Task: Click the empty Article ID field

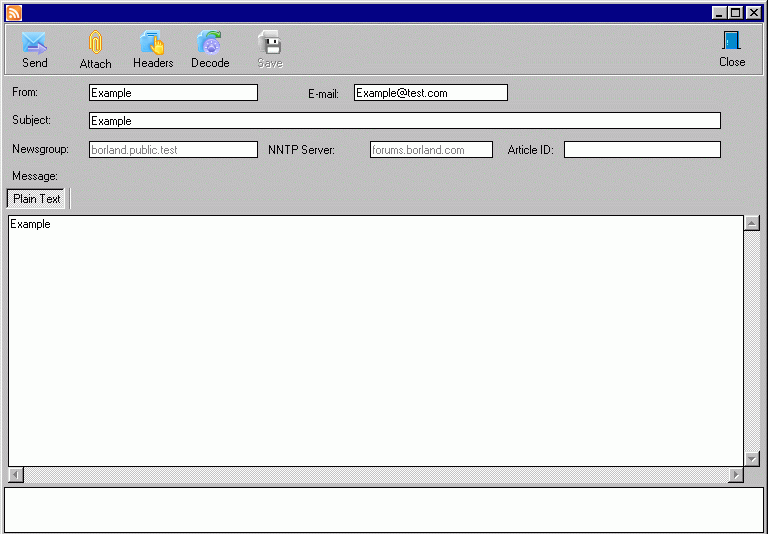Action: pyautogui.click(x=642, y=149)
